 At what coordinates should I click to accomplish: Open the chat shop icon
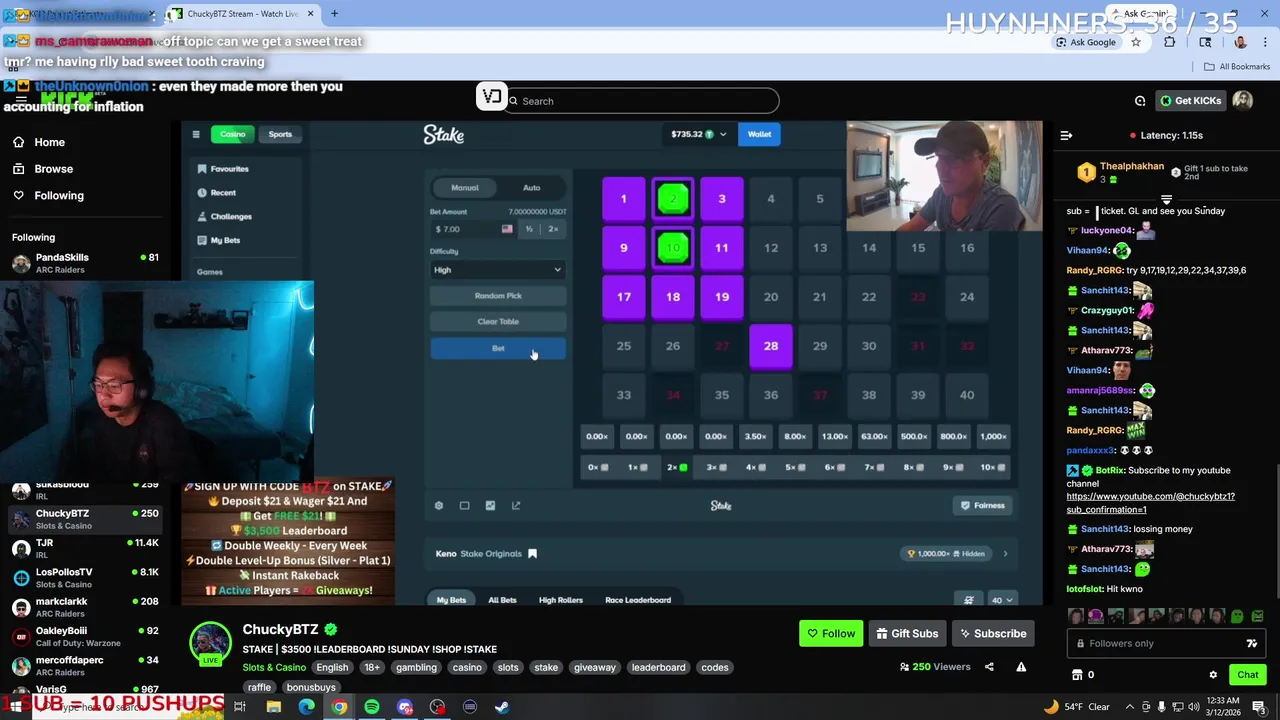[1077, 675]
